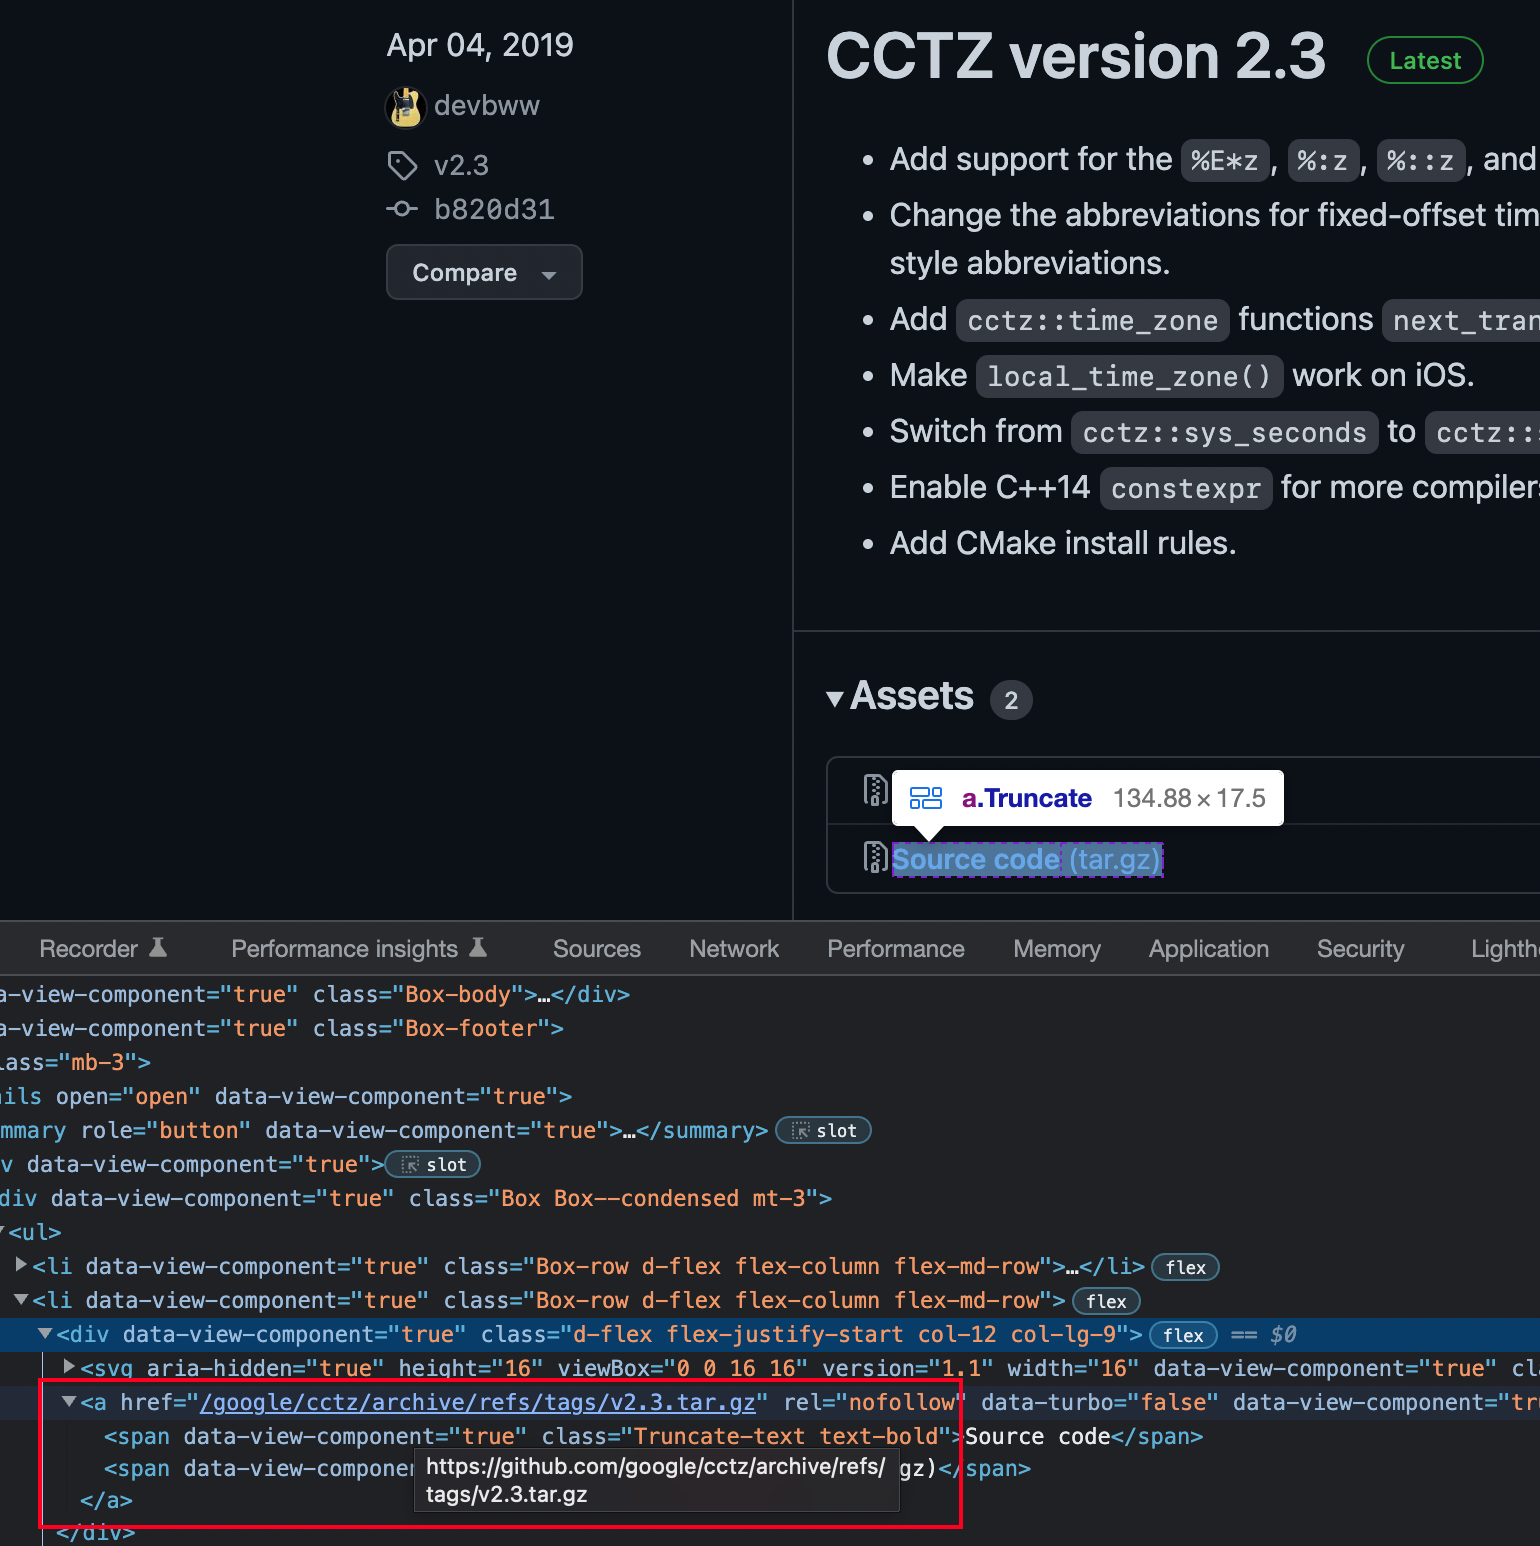Collapse the ul element node
The width and height of the screenshot is (1540, 1546).
[x=3, y=1231]
